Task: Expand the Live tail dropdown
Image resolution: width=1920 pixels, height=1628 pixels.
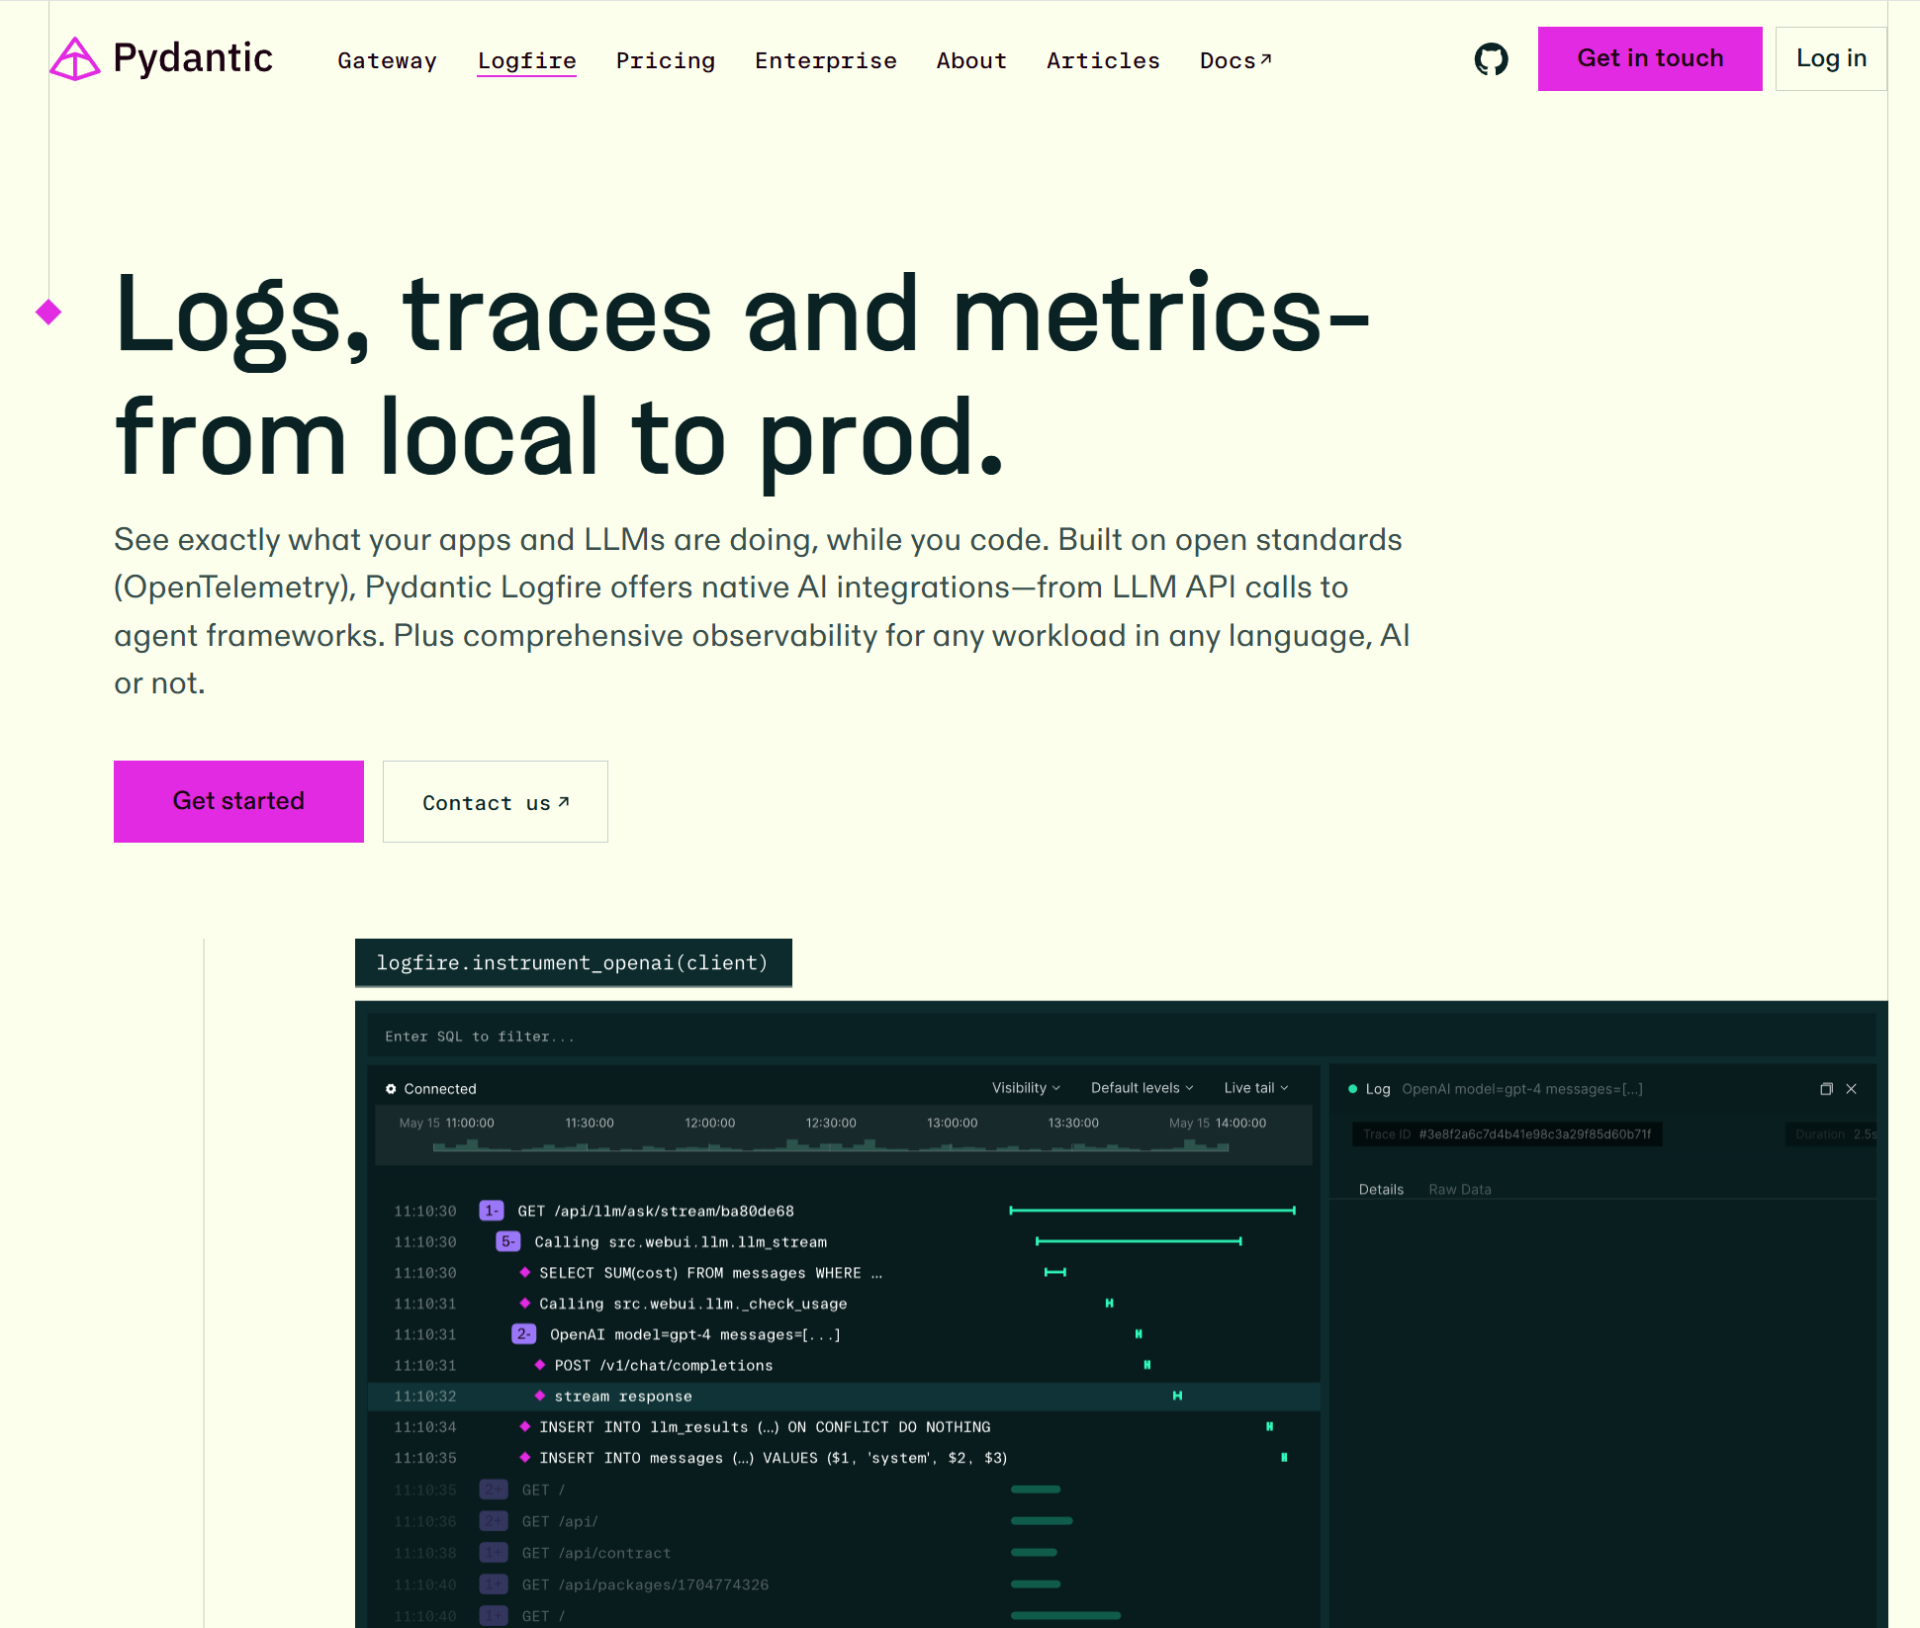Action: (x=1255, y=1088)
